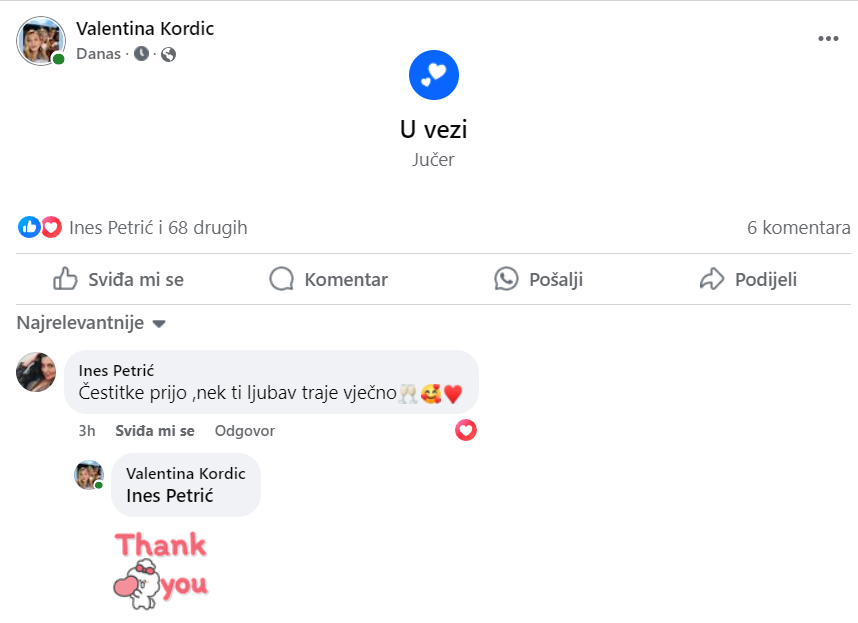
Task: Open the list of 6 komentara
Action: pos(798,226)
